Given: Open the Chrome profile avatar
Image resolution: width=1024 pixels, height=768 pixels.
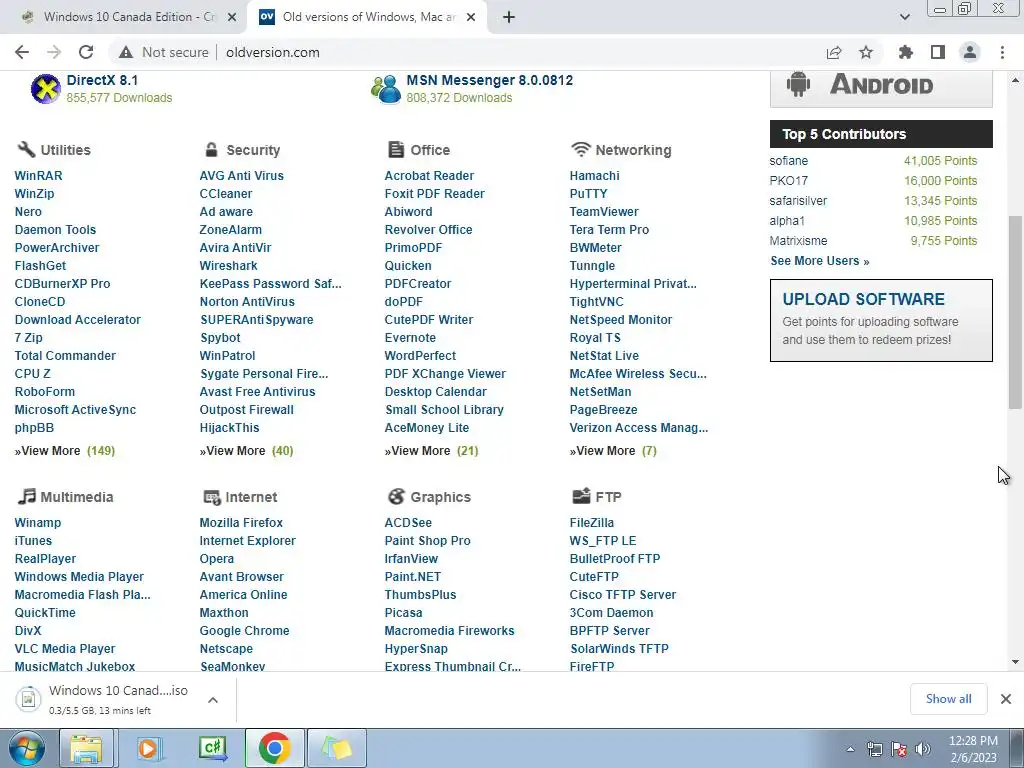Looking at the screenshot, I should (970, 52).
